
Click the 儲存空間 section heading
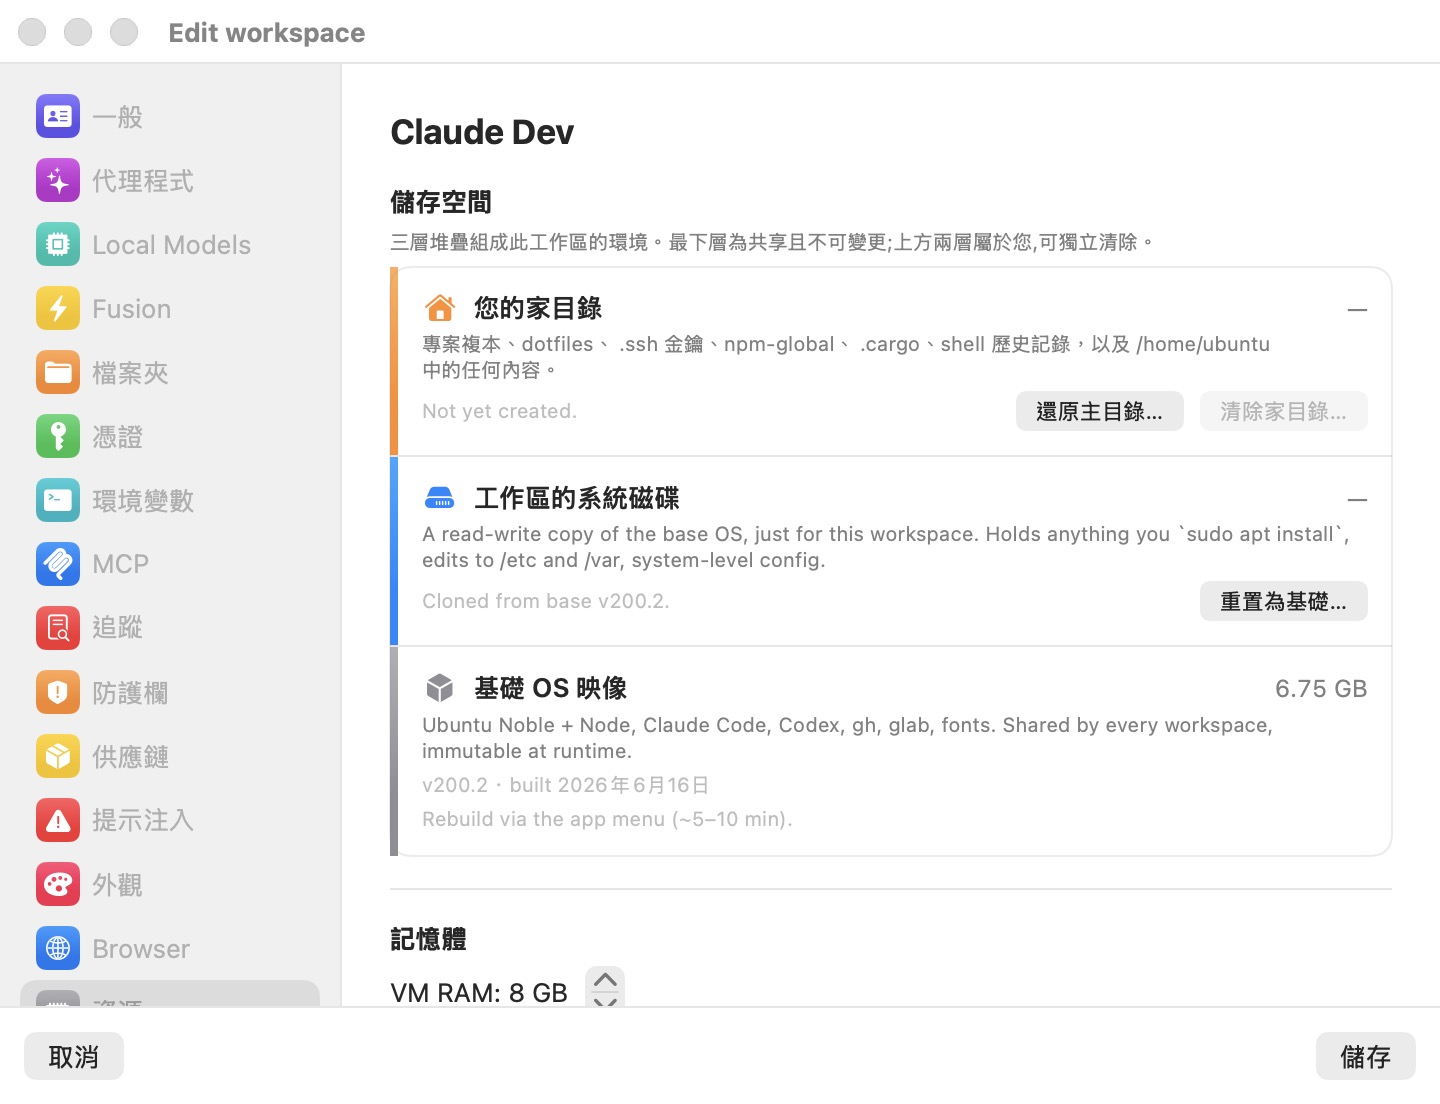point(441,202)
